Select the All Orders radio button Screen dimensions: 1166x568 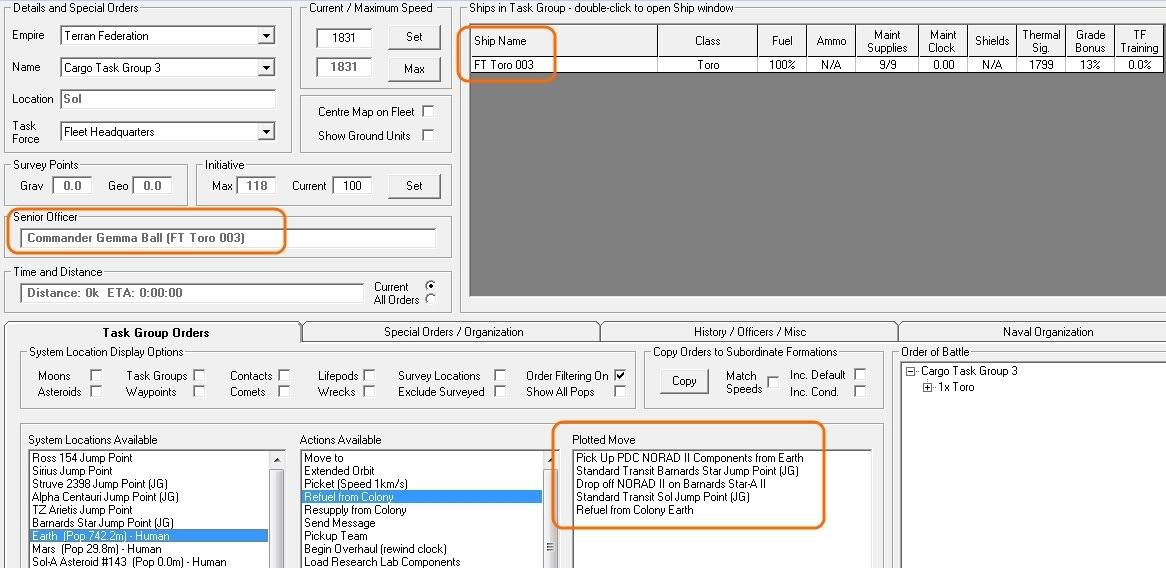(429, 300)
